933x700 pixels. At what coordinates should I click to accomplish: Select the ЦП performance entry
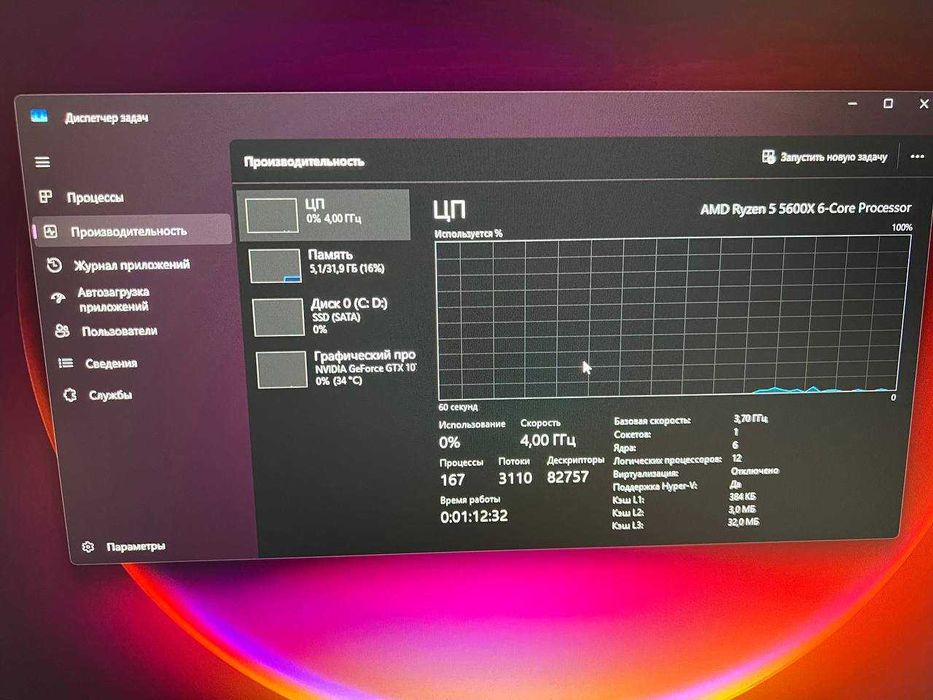pos(324,215)
